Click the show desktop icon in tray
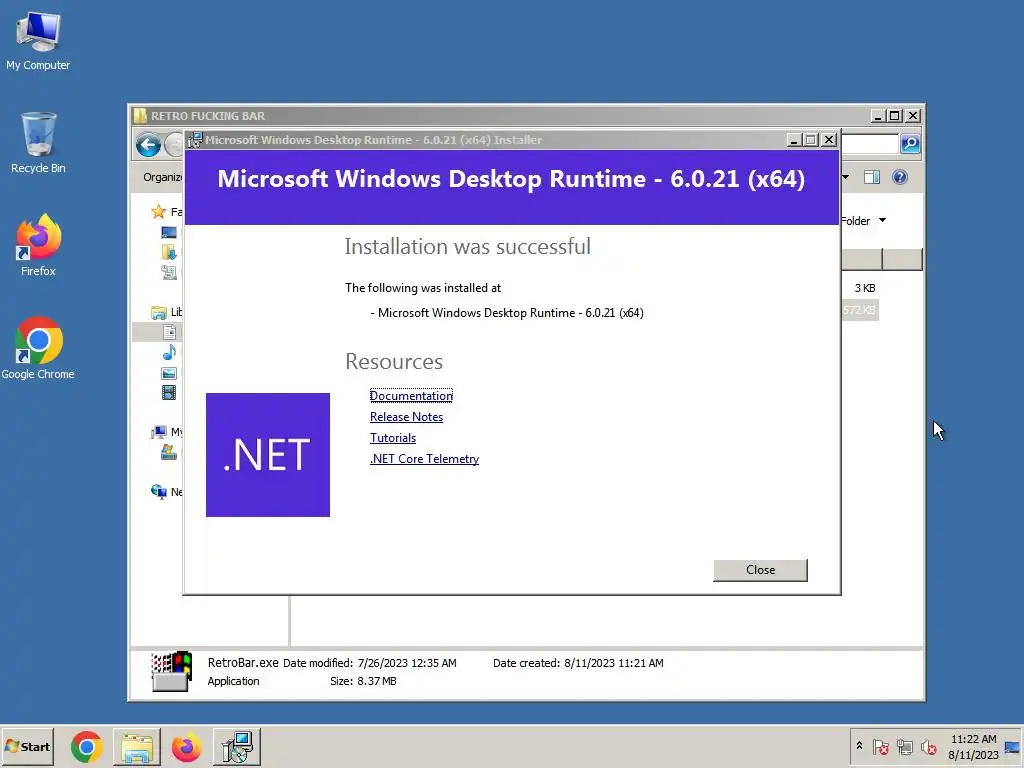1024x768 pixels. [x=1012, y=746]
